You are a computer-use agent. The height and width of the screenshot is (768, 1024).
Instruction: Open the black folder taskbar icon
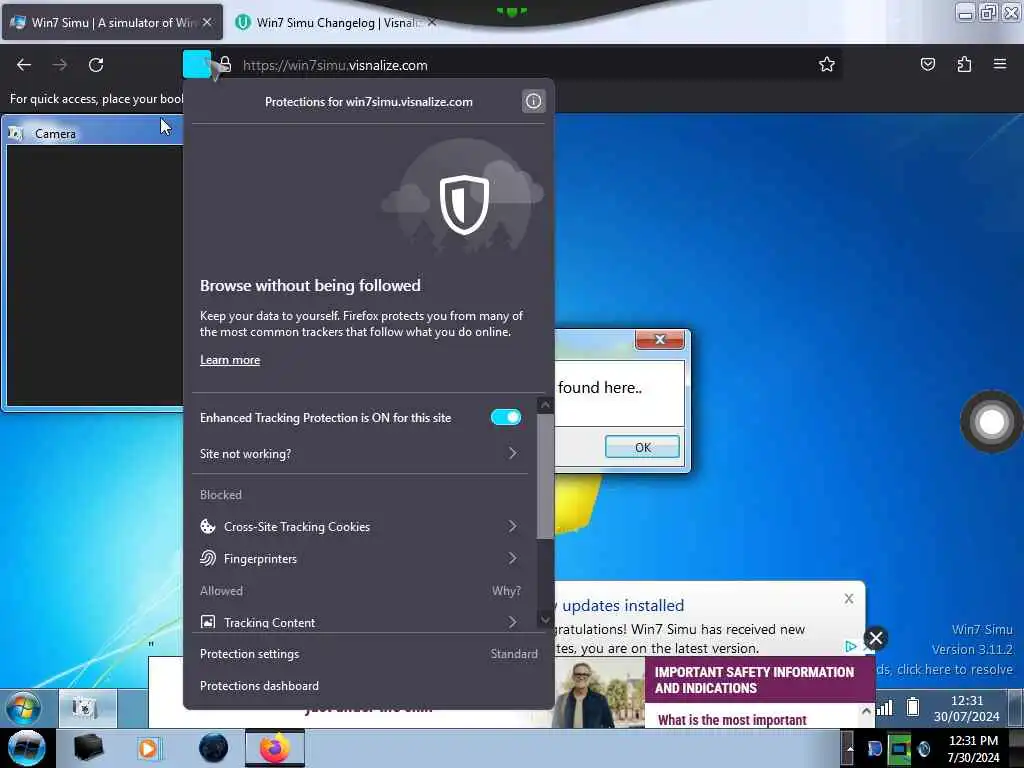[88, 748]
